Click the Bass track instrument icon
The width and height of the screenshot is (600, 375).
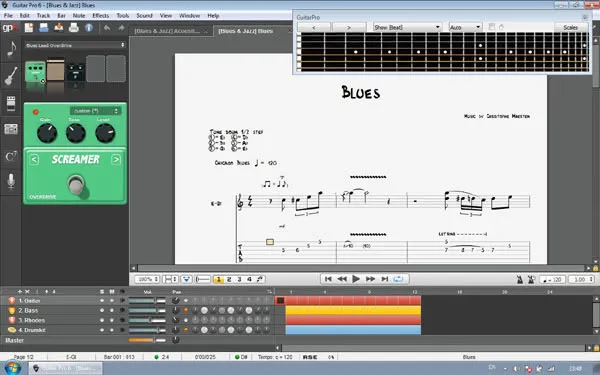click(12, 310)
